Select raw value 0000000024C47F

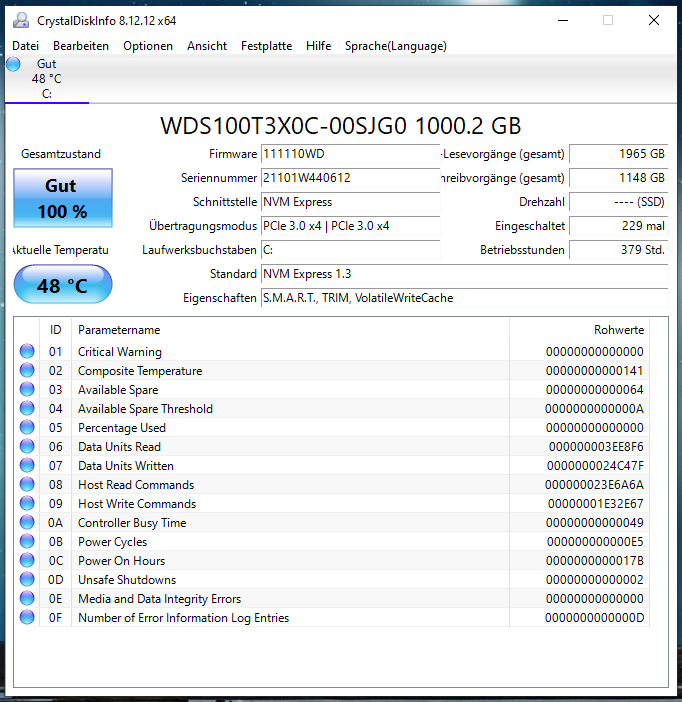click(595, 466)
